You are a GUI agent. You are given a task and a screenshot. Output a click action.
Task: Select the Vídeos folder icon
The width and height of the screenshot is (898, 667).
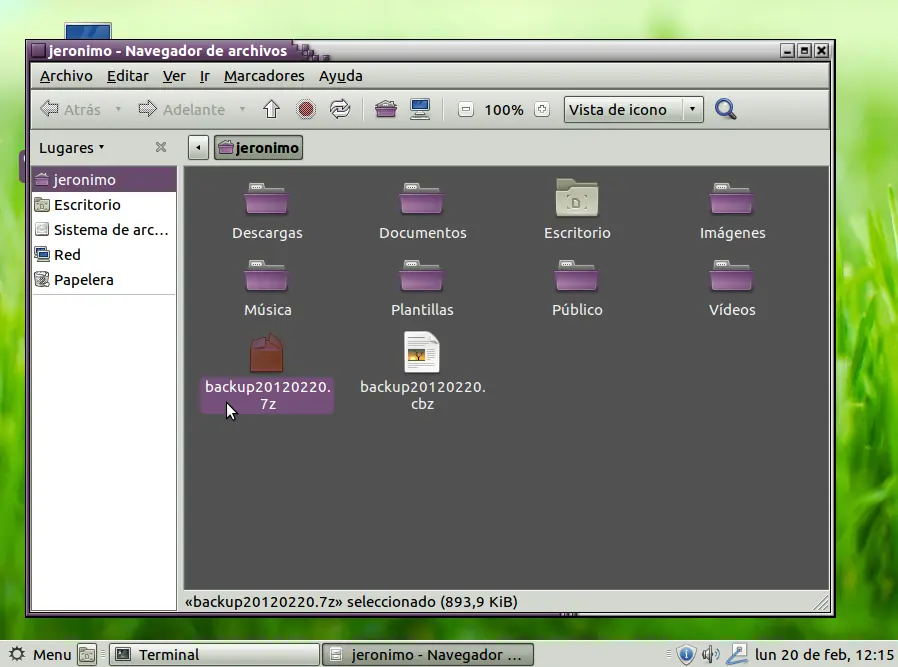pyautogui.click(x=732, y=275)
